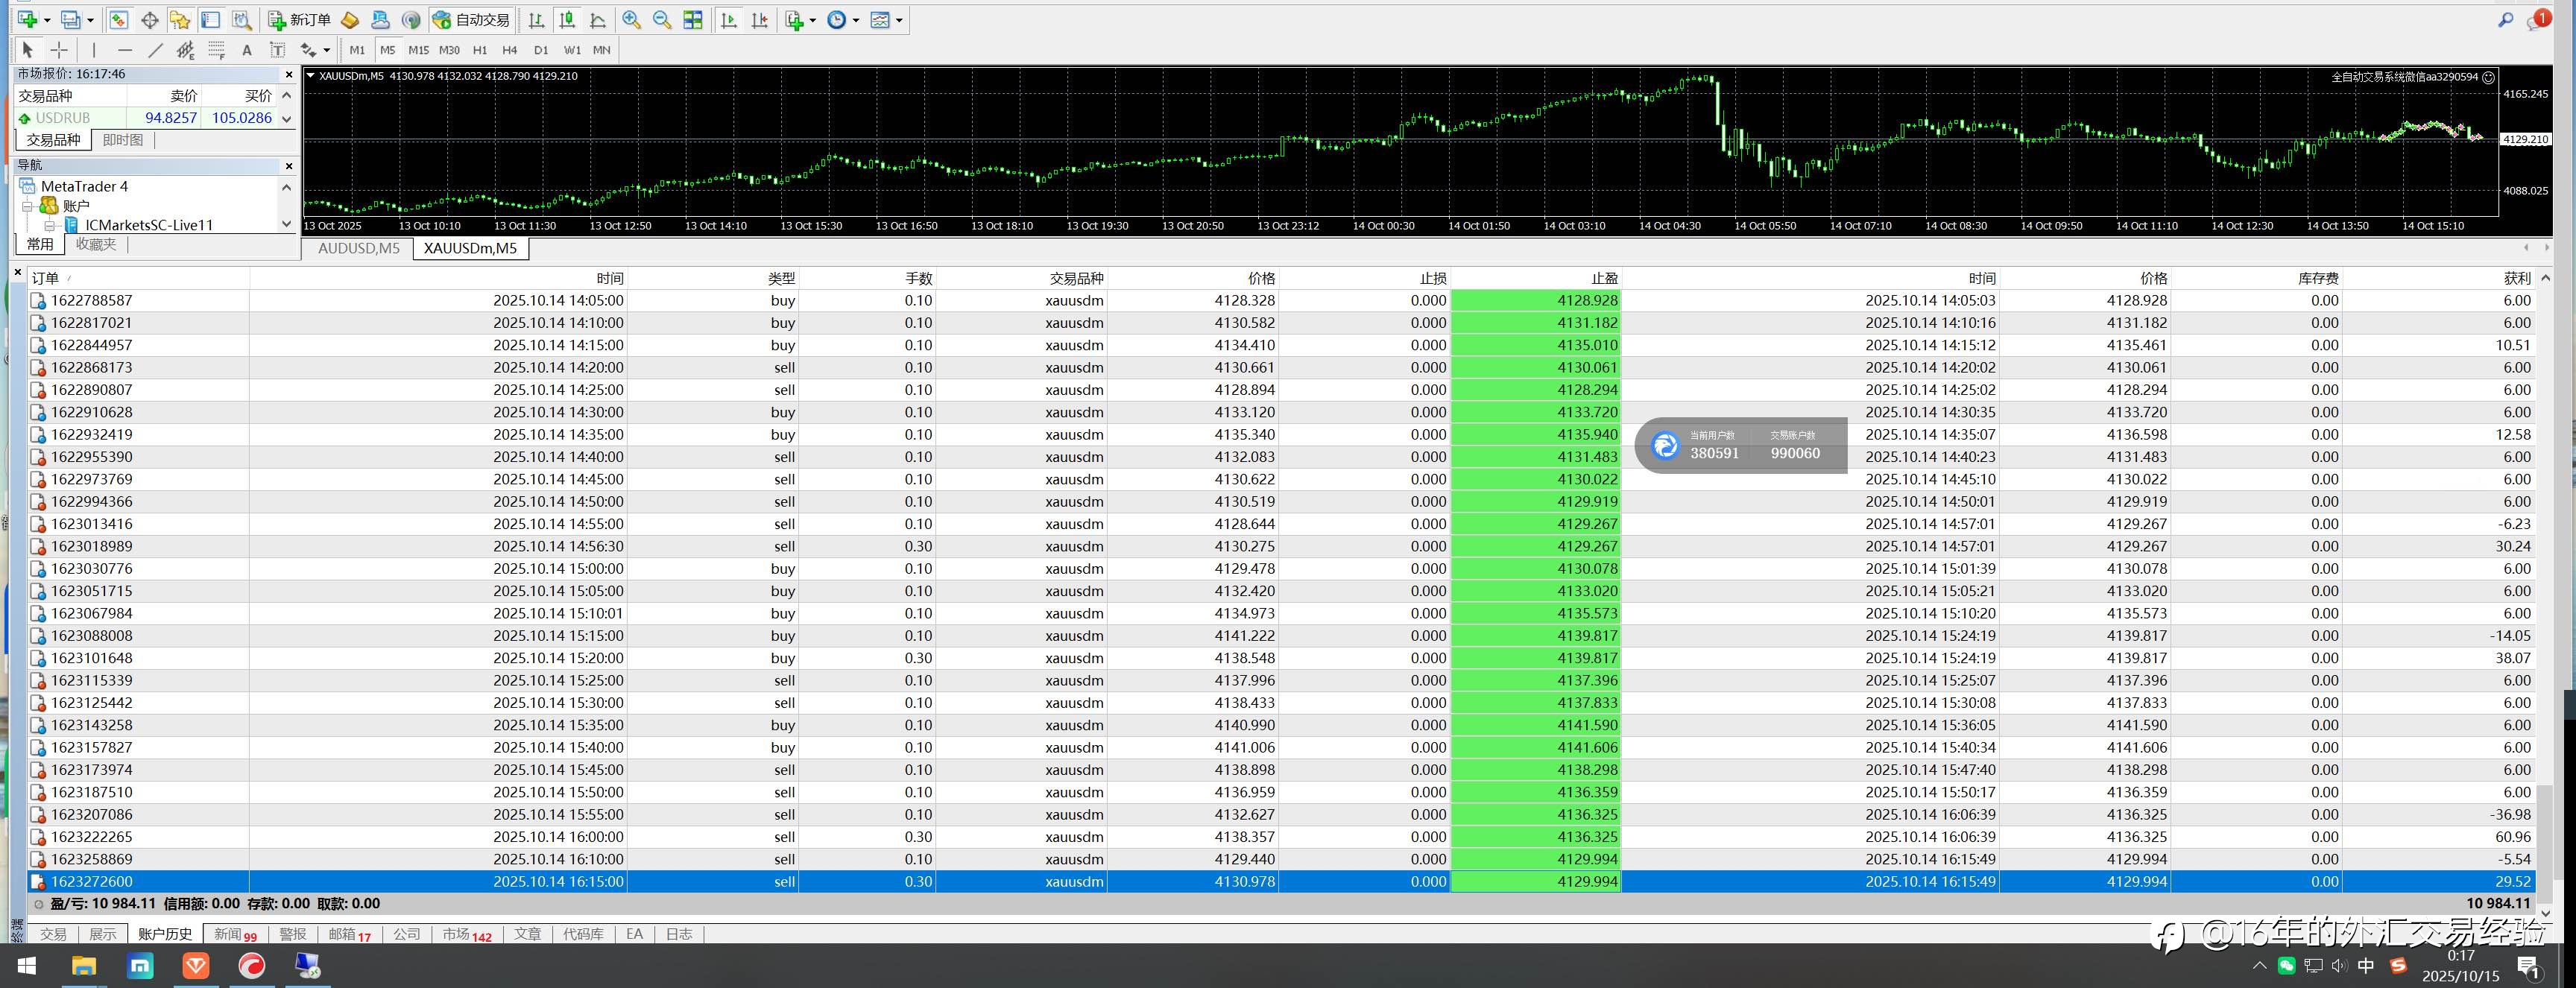Open the tile windows layout icon
2576x988 pixels.
tap(693, 20)
